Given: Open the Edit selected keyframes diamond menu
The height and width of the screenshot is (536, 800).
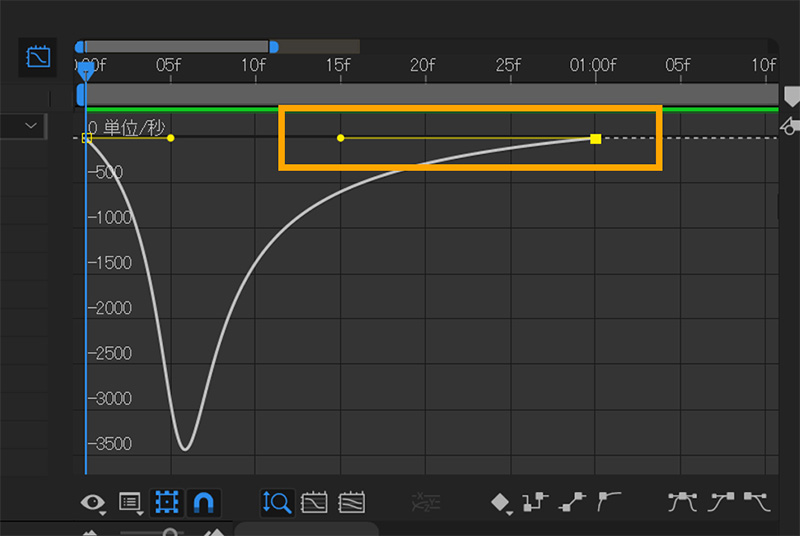Looking at the screenshot, I should (x=501, y=502).
